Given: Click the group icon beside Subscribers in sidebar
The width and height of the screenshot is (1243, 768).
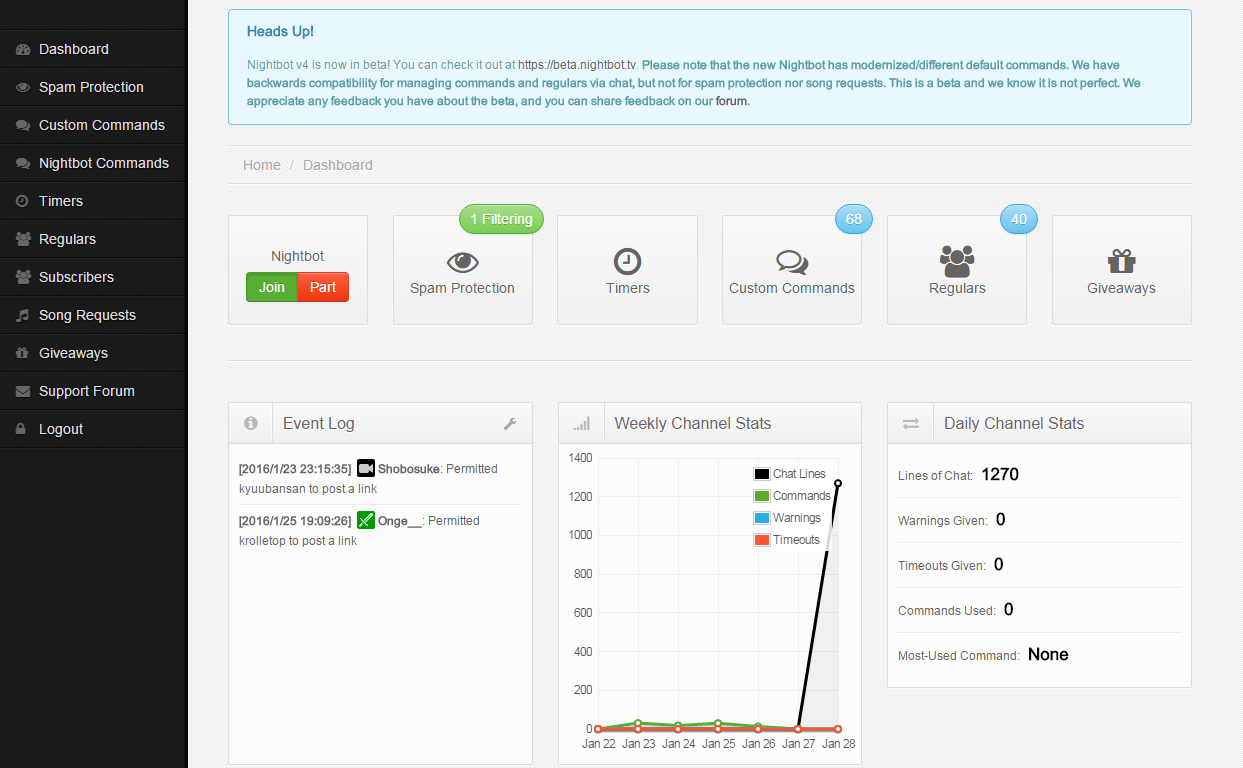Looking at the screenshot, I should tap(23, 277).
